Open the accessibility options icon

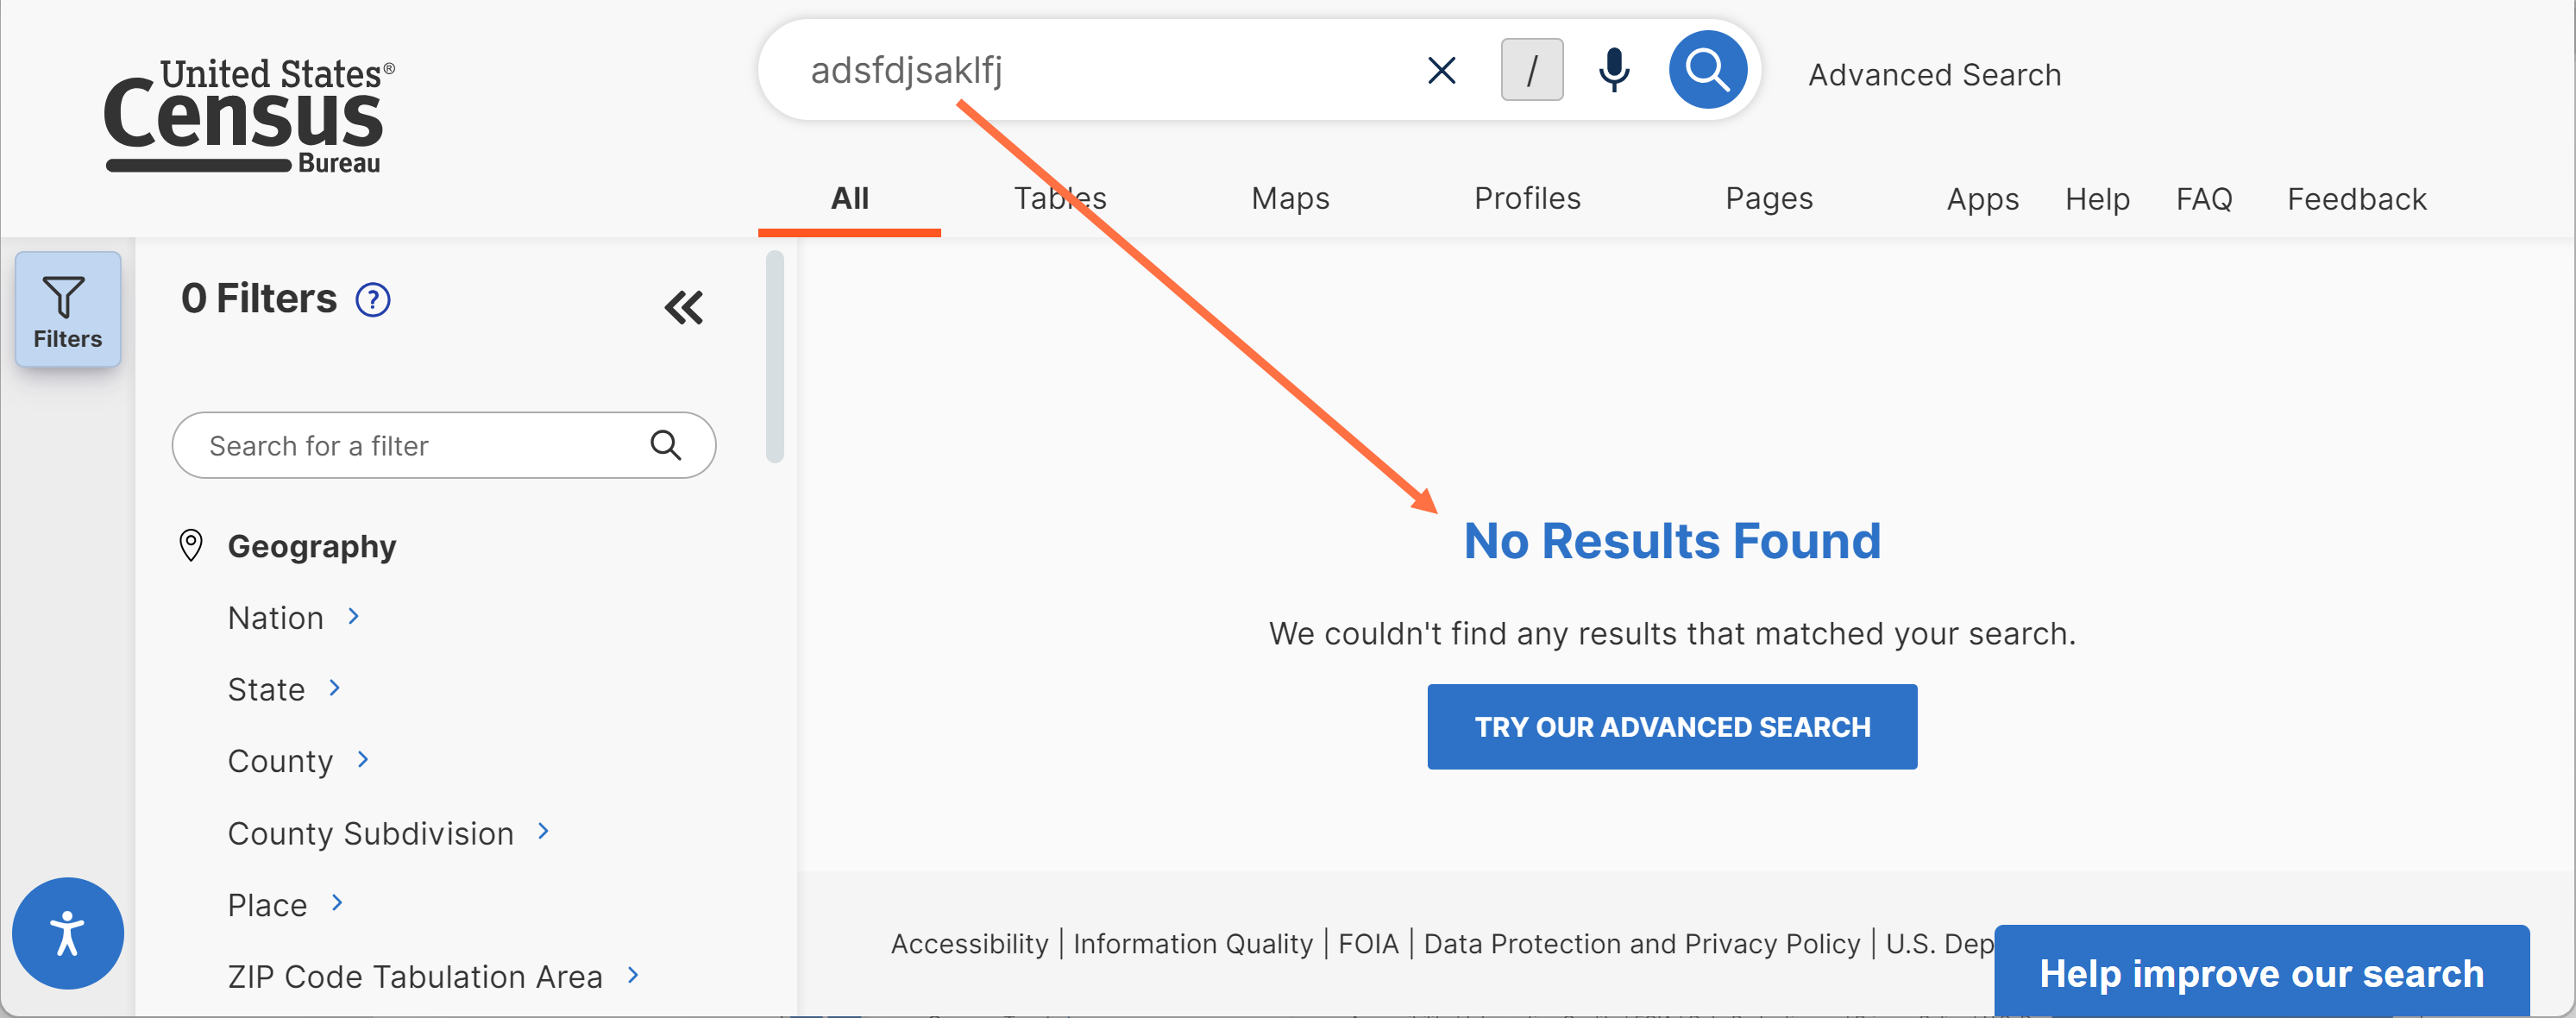tap(67, 933)
